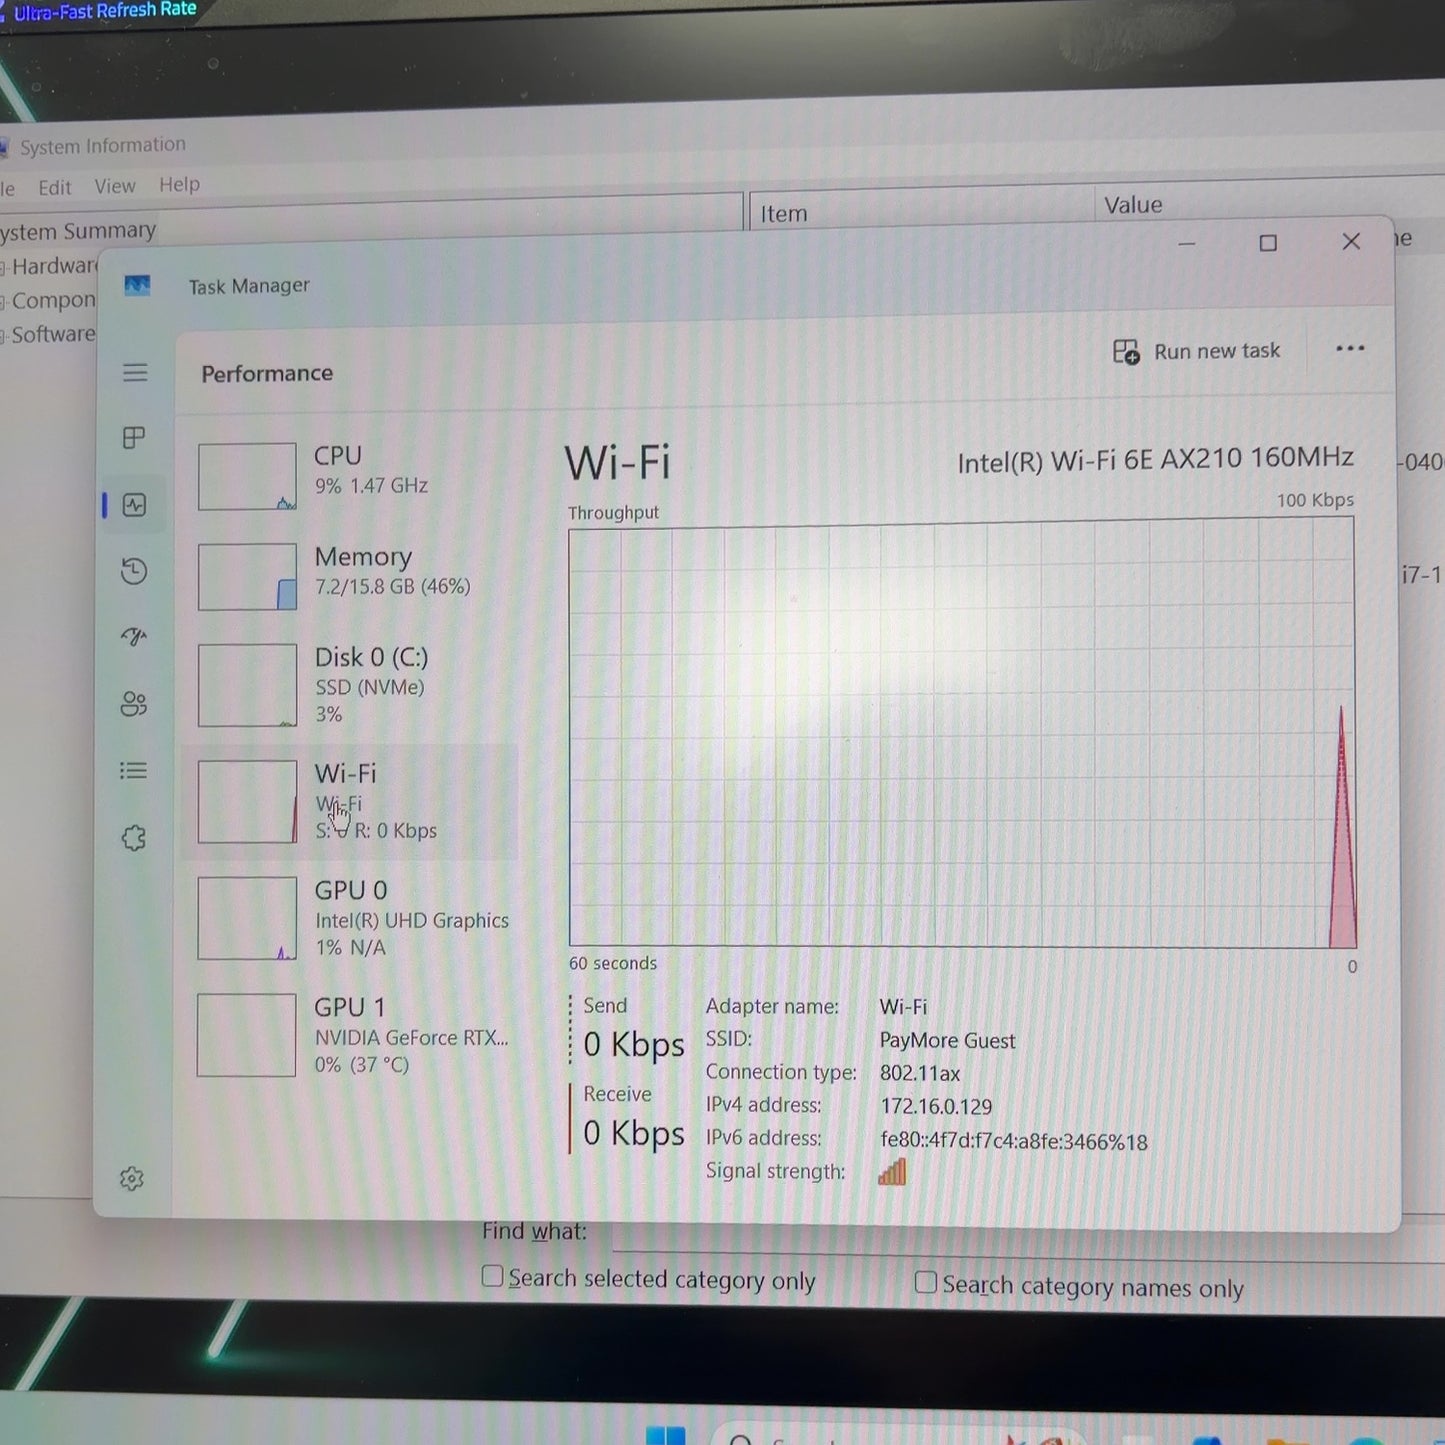Click the Send 0 Kbps value

pos(634,1045)
